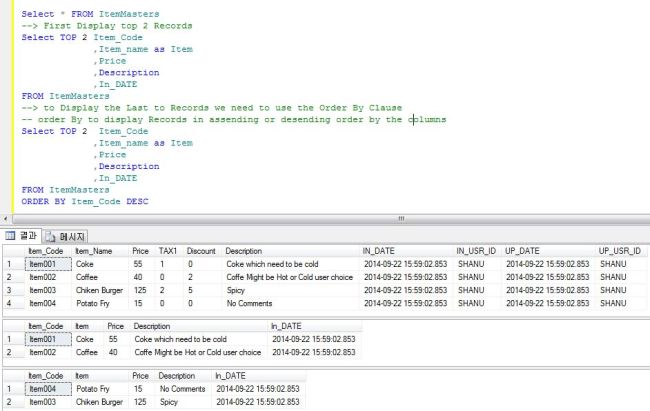Image resolution: width=650 pixels, height=411 pixels.
Task: Click the 'order By to display Records' comment line
Action: point(234,119)
